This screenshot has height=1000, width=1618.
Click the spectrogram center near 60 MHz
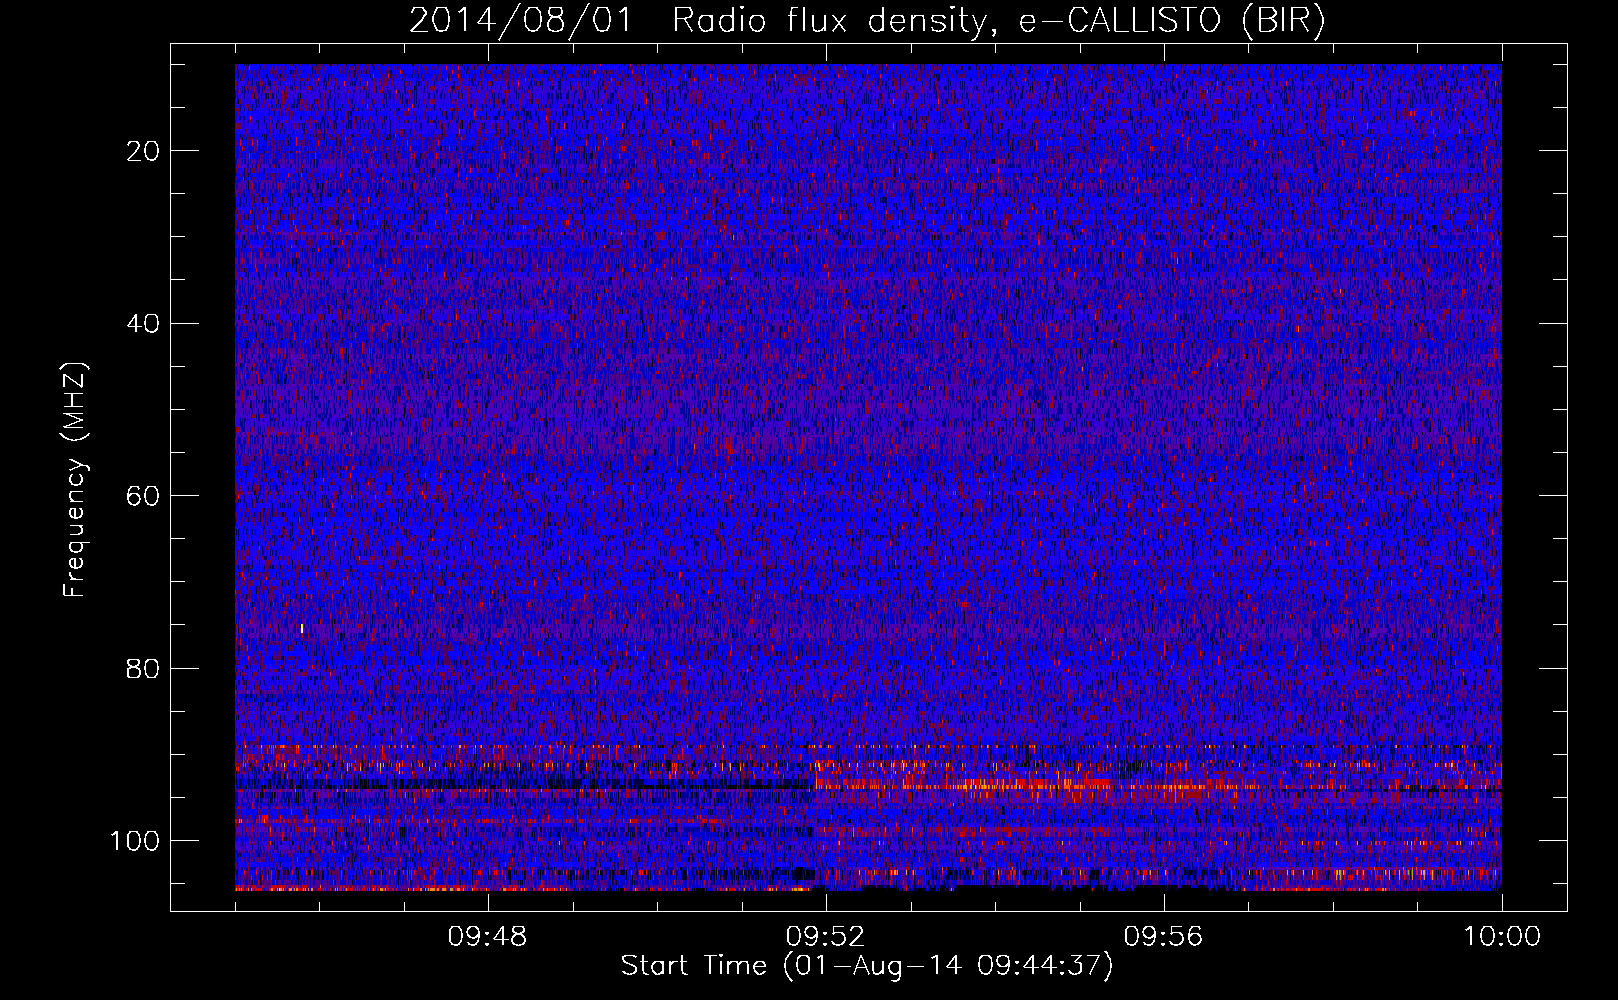(868, 496)
